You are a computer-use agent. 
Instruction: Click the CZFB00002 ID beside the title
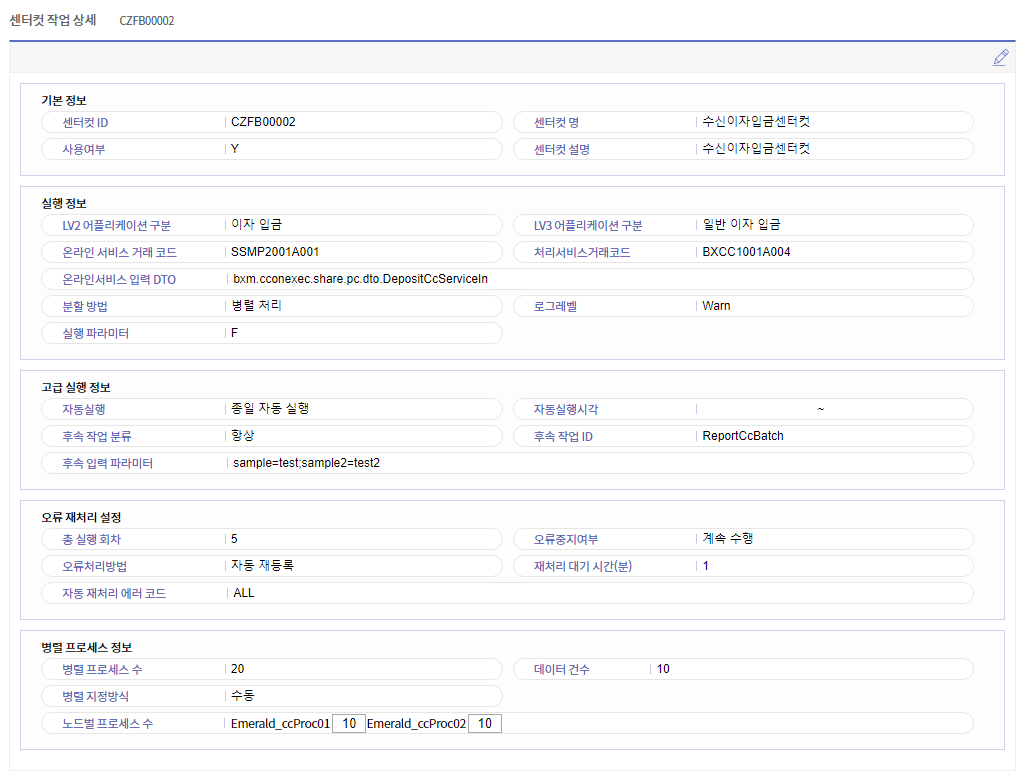[147, 21]
